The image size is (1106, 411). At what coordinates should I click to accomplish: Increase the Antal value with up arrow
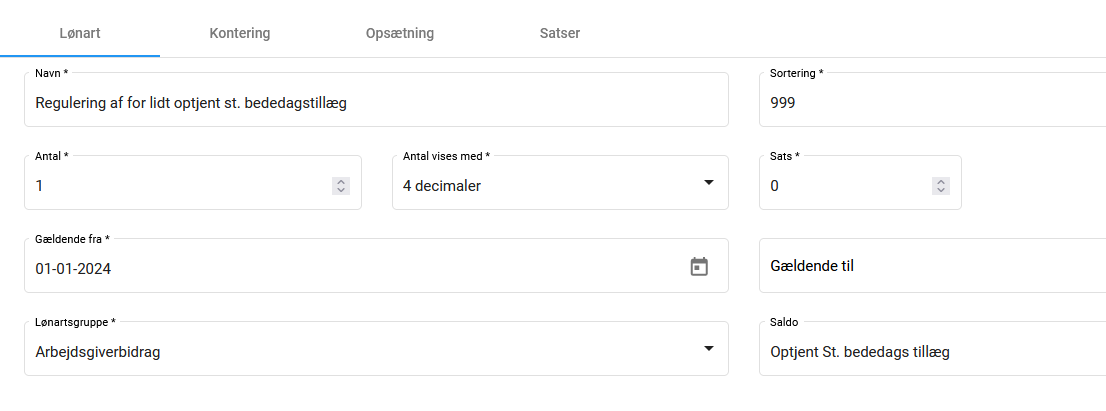pyautogui.click(x=341, y=181)
